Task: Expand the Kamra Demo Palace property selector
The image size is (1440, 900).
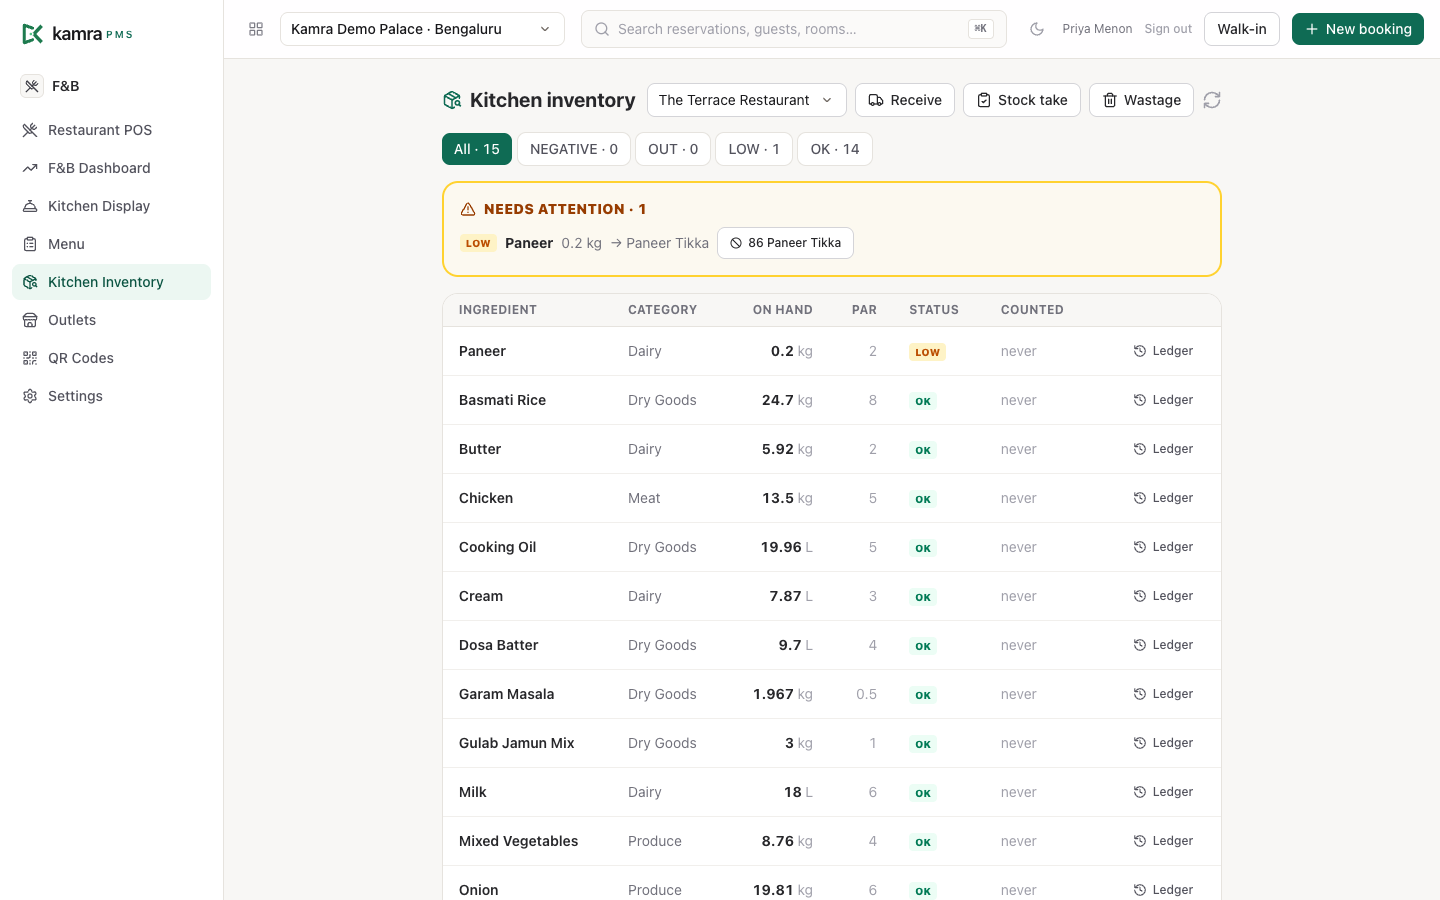Action: (422, 29)
